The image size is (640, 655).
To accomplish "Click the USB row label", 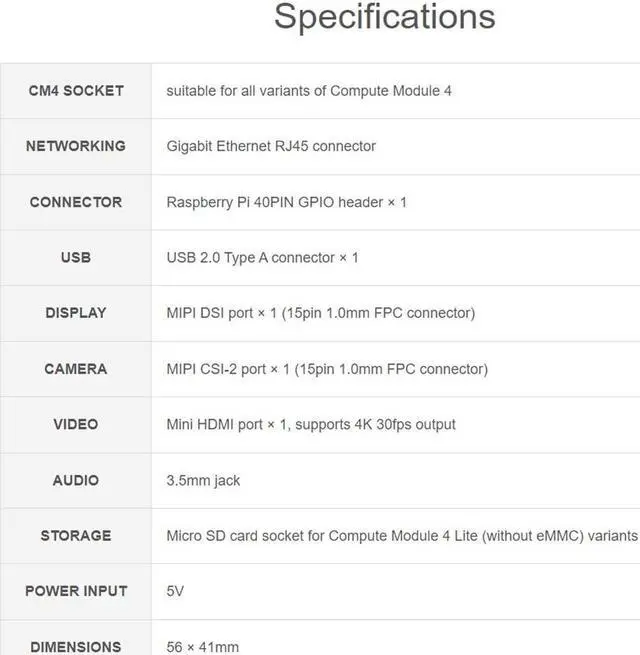I will click(x=76, y=257).
